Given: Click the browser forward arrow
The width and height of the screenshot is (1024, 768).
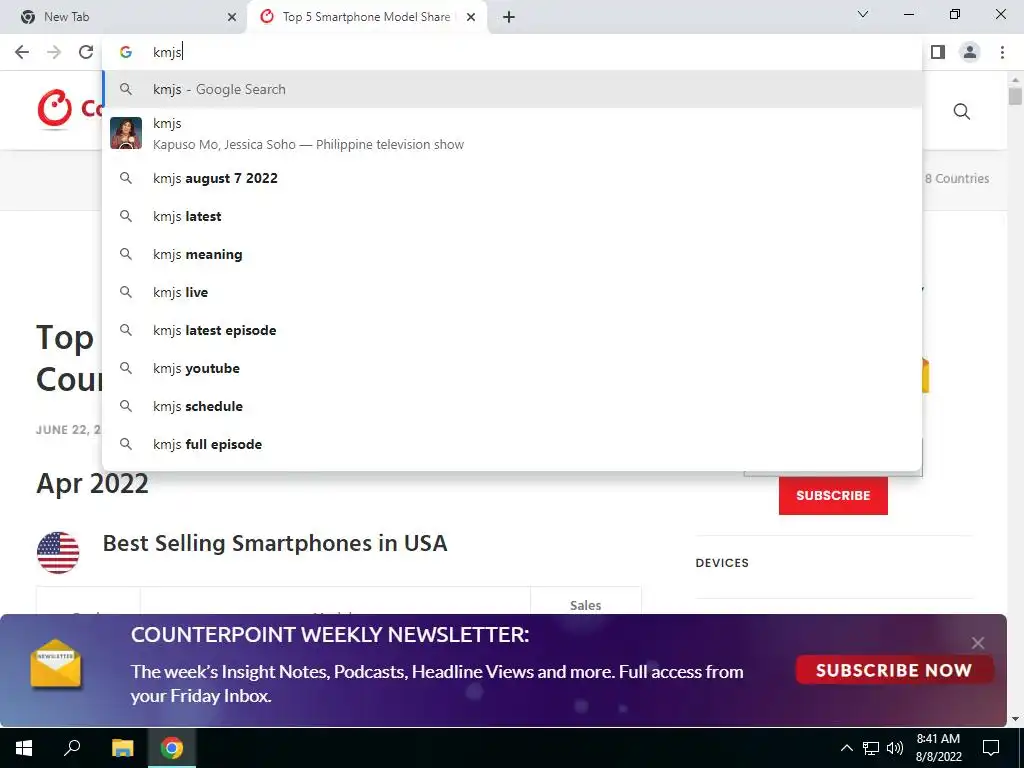Looking at the screenshot, I should 54,52.
